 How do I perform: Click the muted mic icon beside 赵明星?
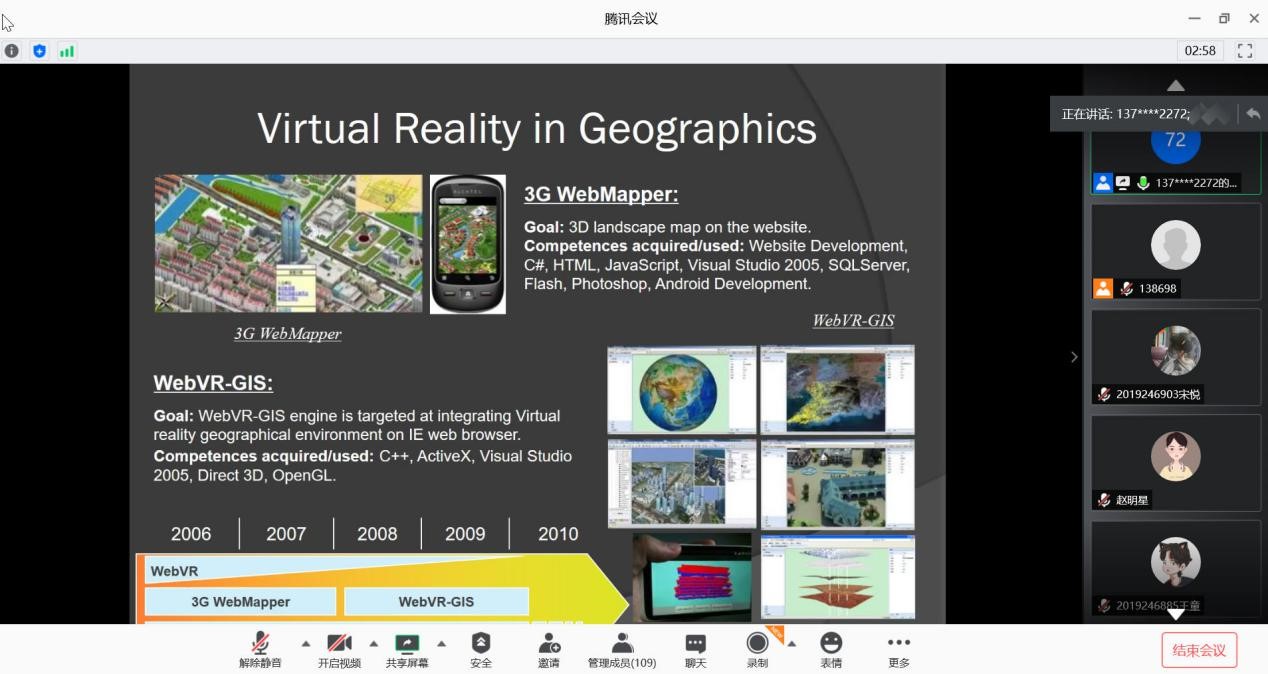1104,500
